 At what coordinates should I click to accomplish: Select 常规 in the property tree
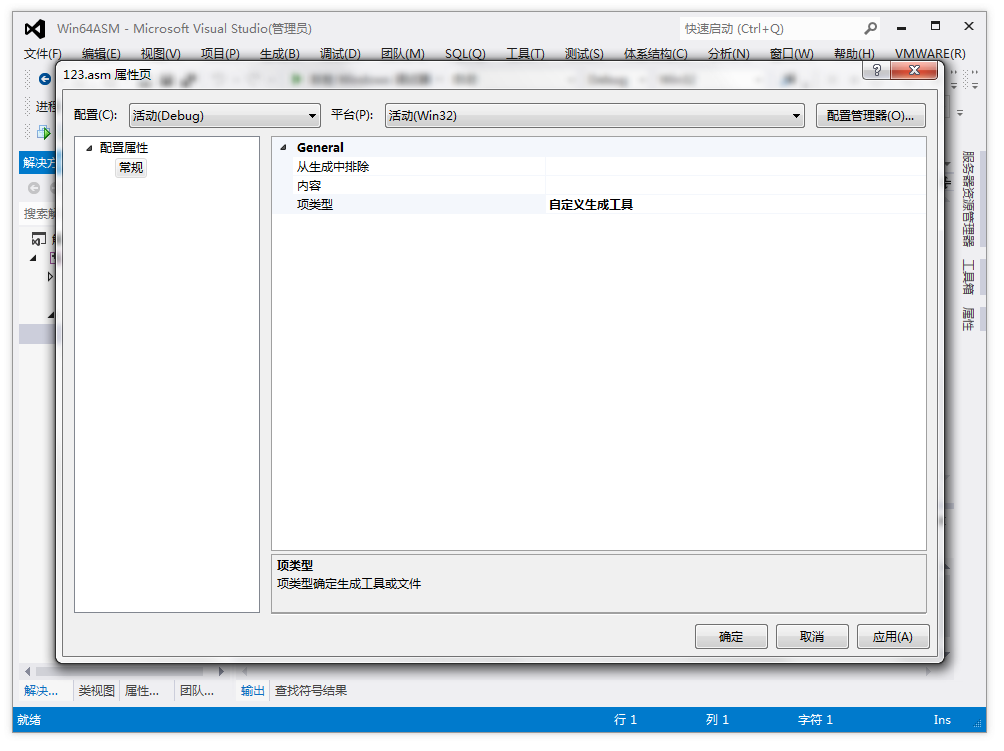131,168
